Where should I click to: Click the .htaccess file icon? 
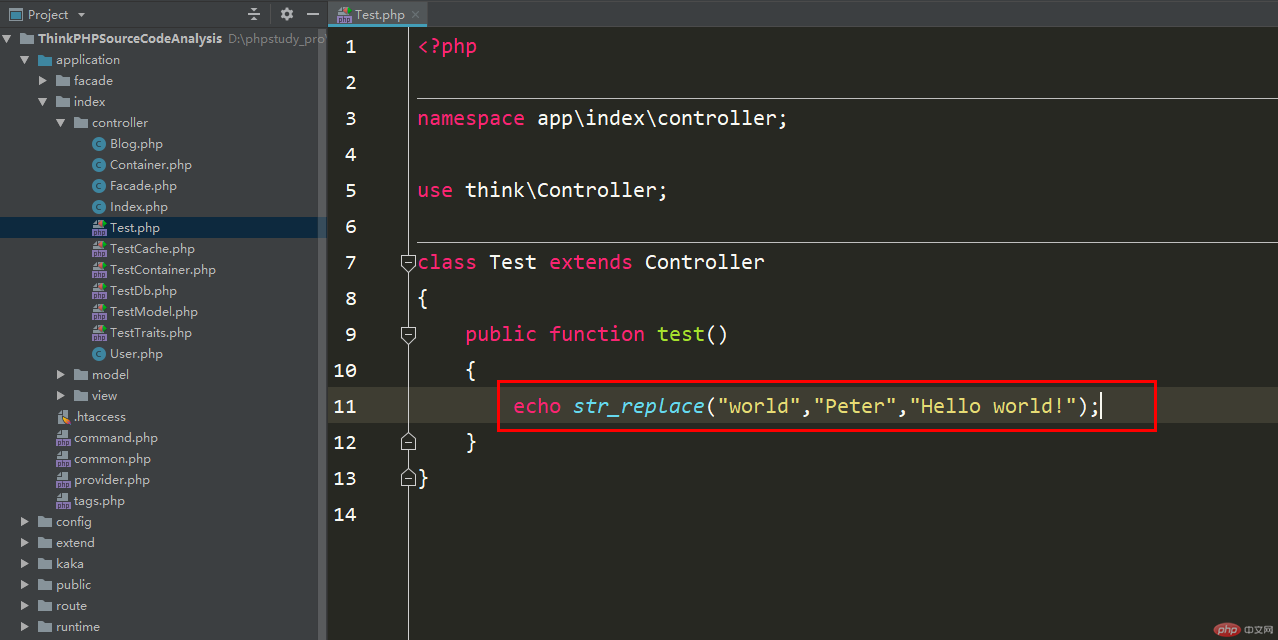coord(63,416)
